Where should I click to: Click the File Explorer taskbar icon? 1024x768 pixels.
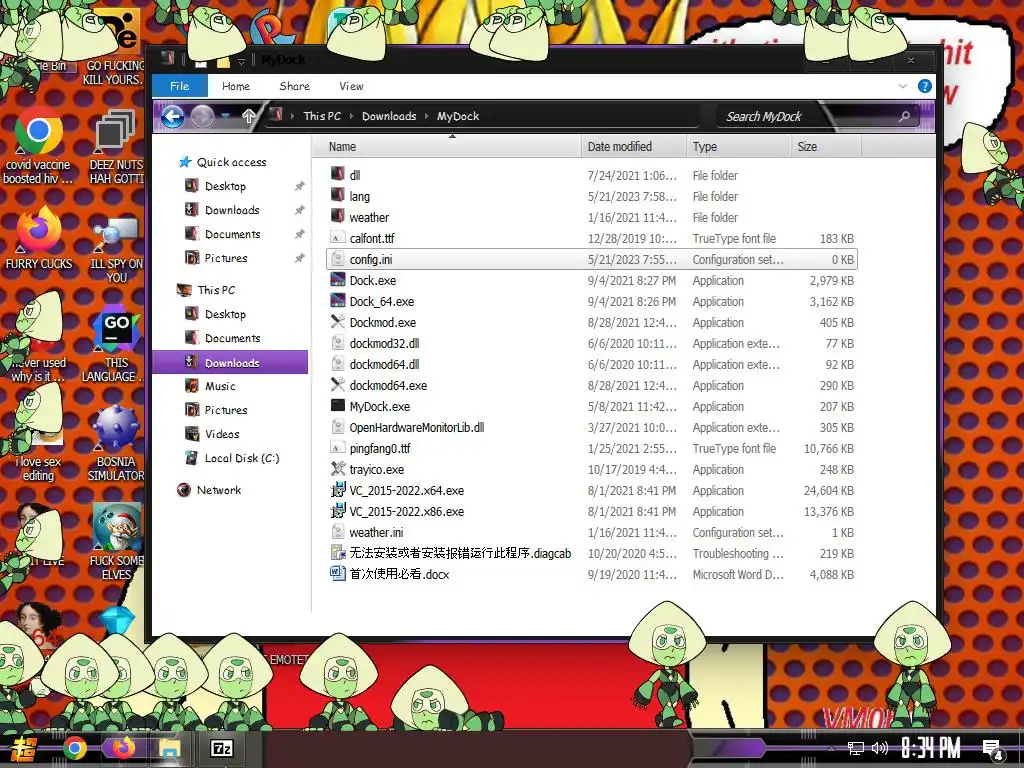point(170,748)
